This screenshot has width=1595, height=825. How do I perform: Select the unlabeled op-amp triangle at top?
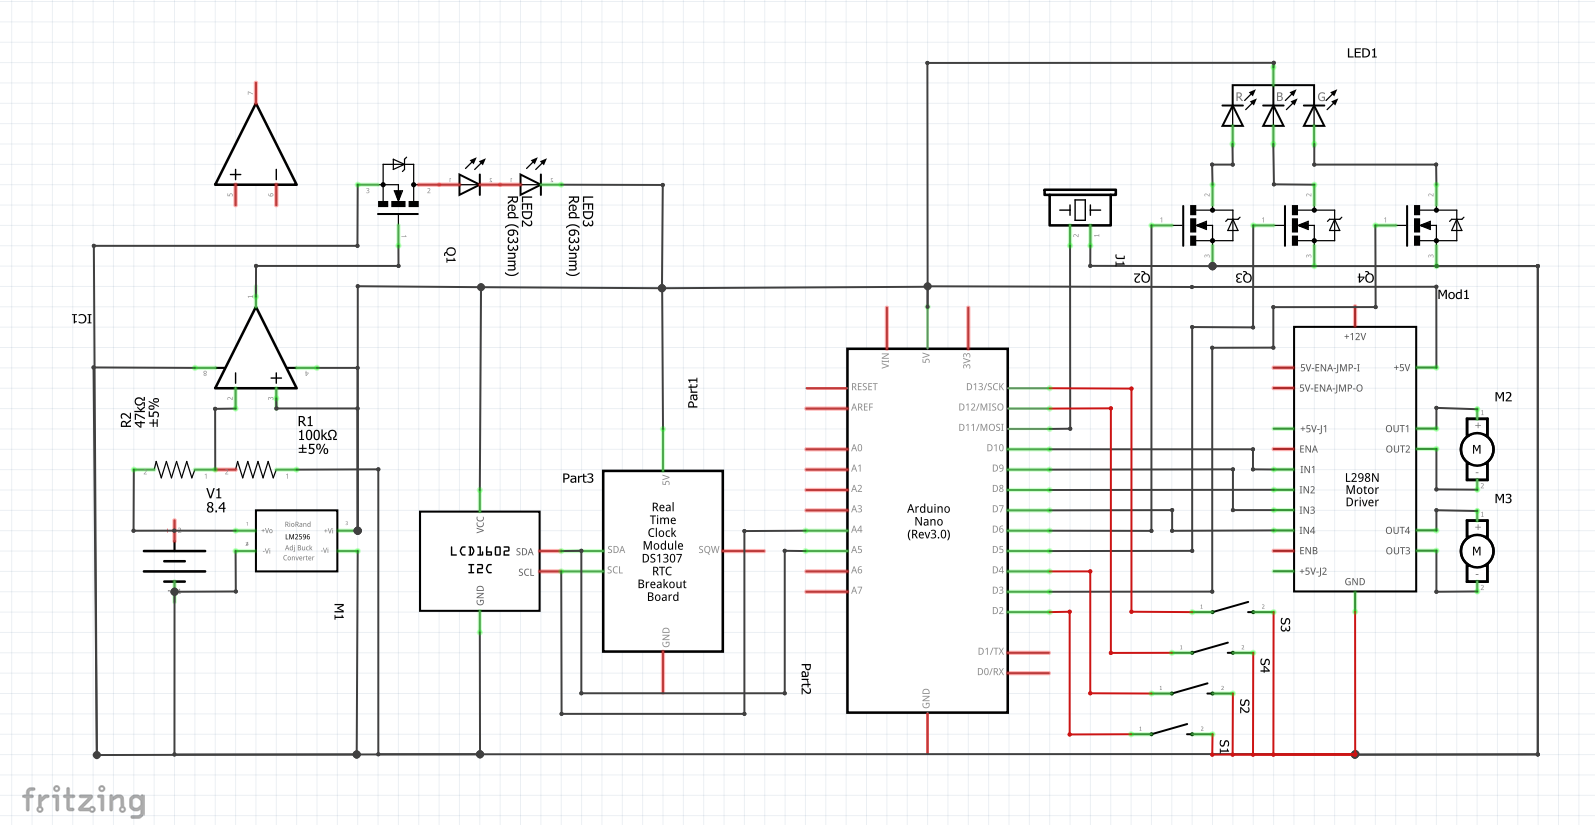256,146
